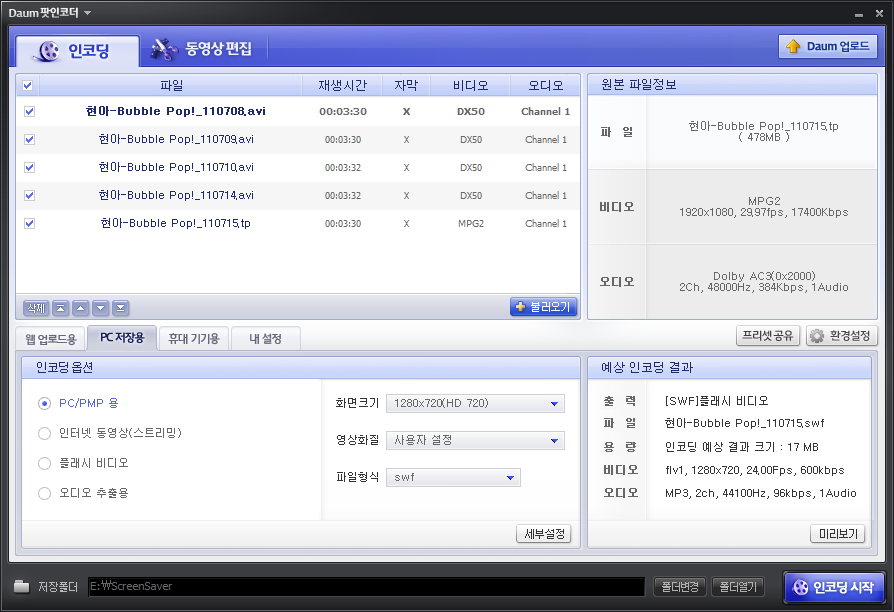Click the 미리보기 preview button
Screen dimensions: 894x612
(838, 534)
